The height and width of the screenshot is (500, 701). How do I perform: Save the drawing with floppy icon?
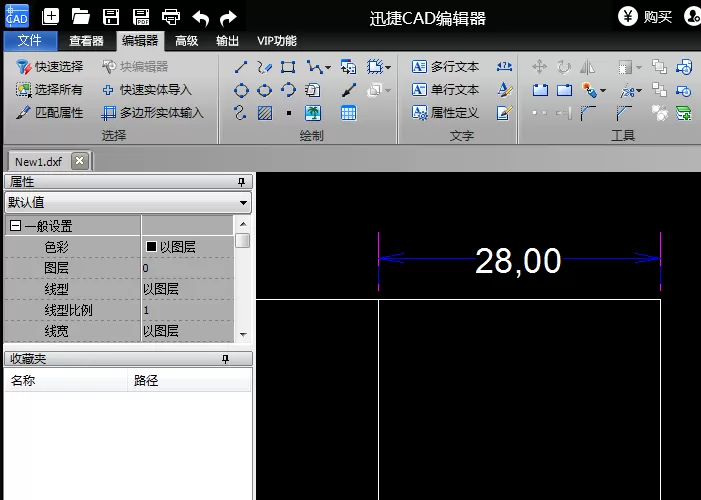click(111, 17)
